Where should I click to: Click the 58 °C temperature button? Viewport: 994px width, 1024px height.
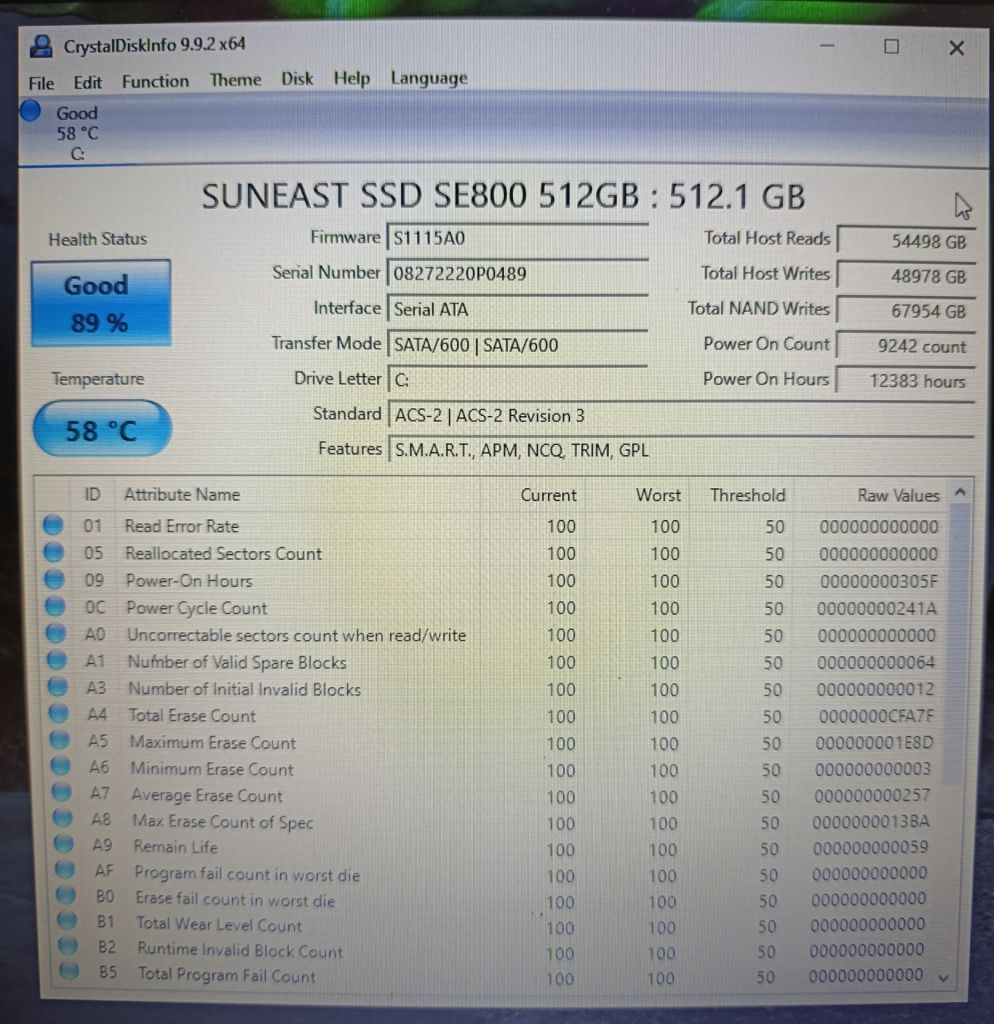tap(102, 429)
